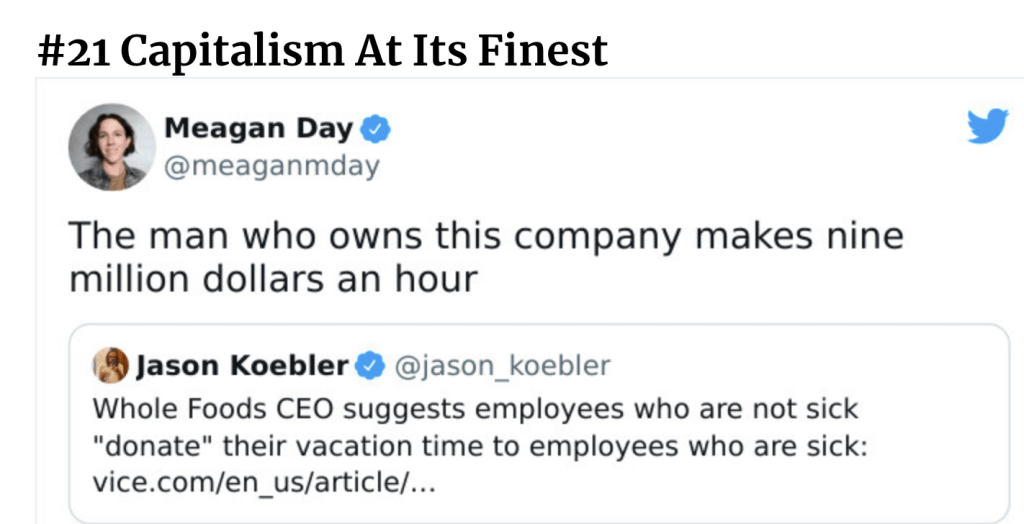The height and width of the screenshot is (524, 1024).
Task: Click the Jason Koebler display name
Action: 241,366
